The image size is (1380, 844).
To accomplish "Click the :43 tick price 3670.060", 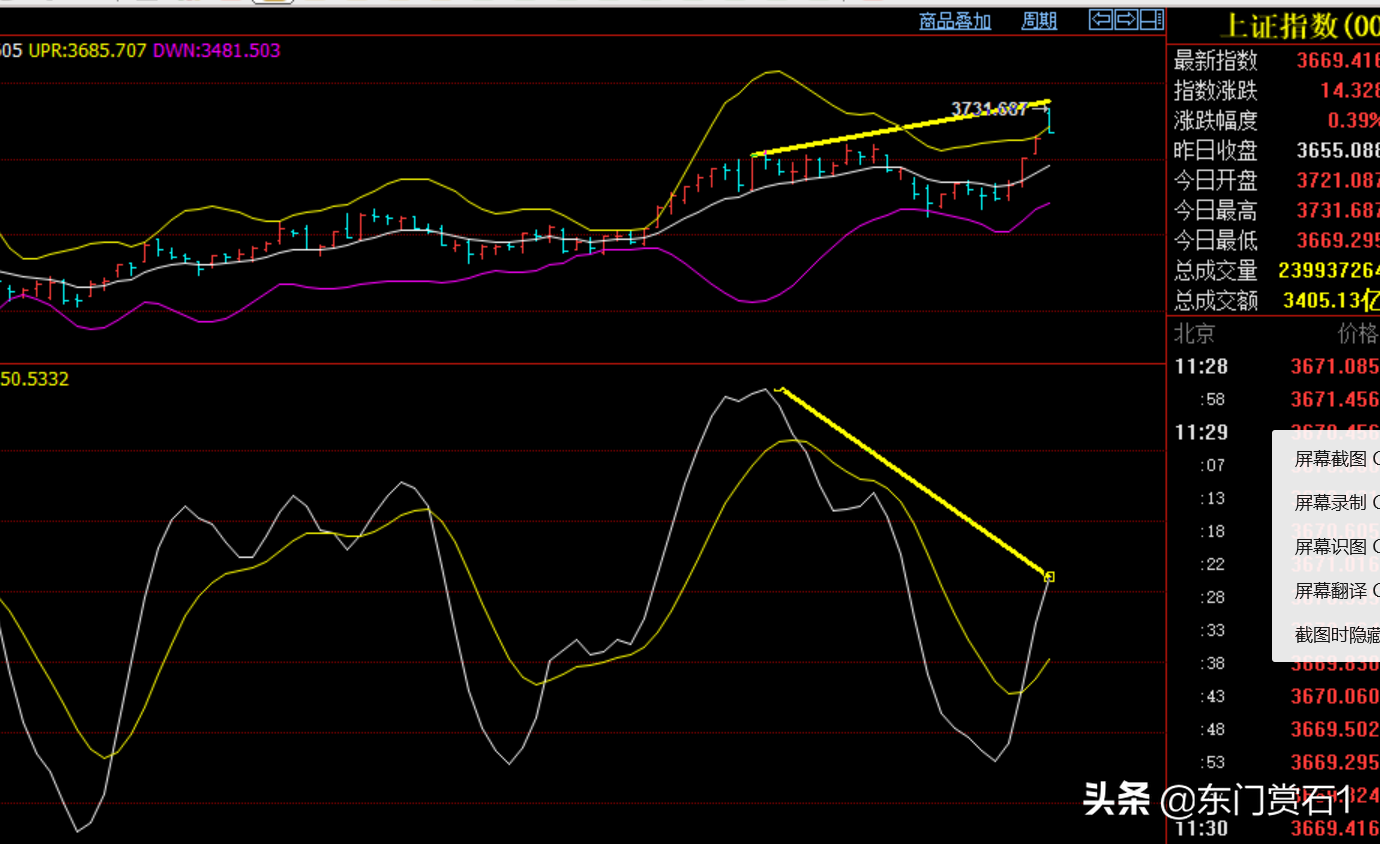I will [x=1335, y=696].
